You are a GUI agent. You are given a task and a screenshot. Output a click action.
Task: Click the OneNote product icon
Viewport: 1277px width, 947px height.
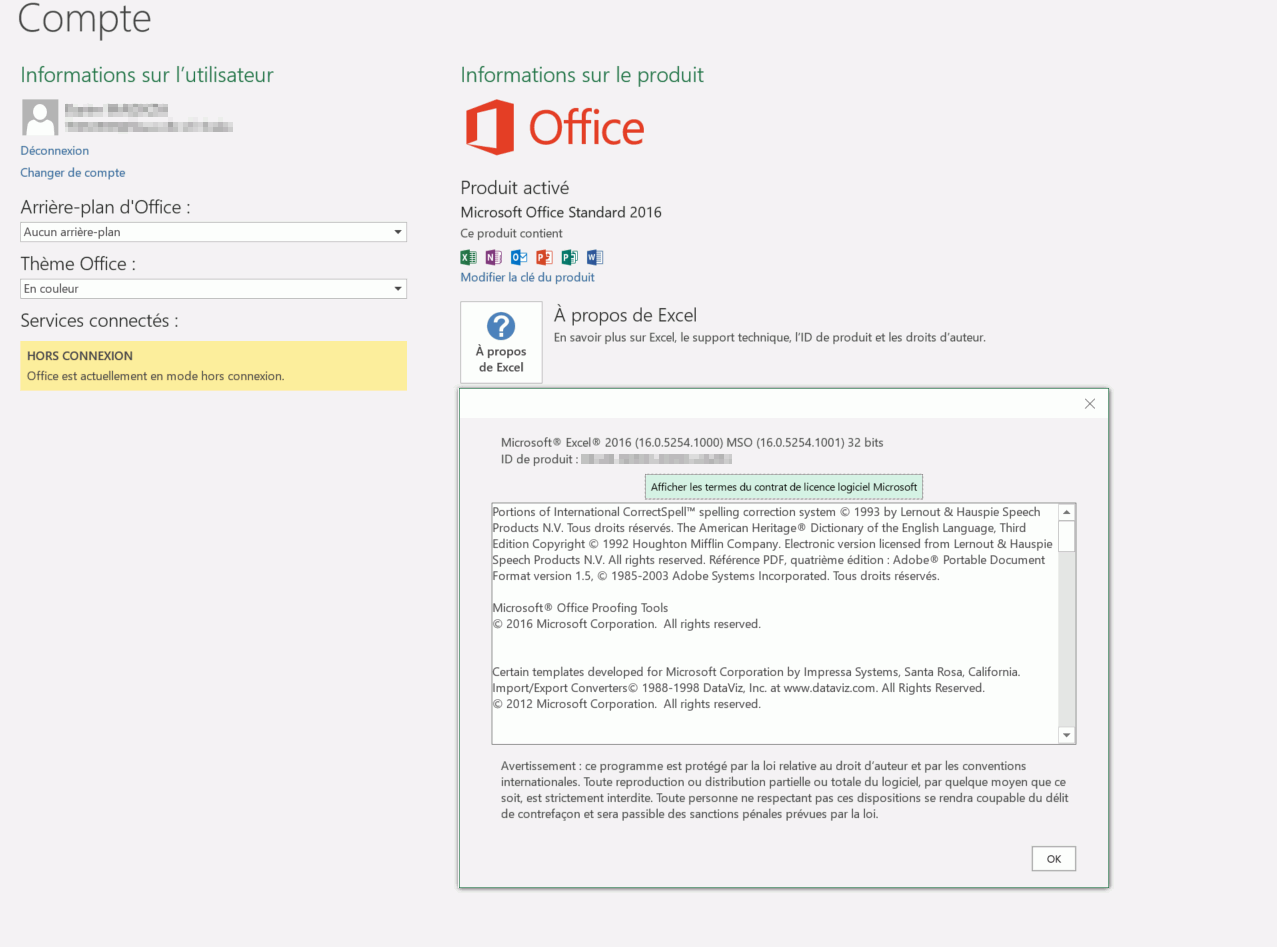coord(494,257)
